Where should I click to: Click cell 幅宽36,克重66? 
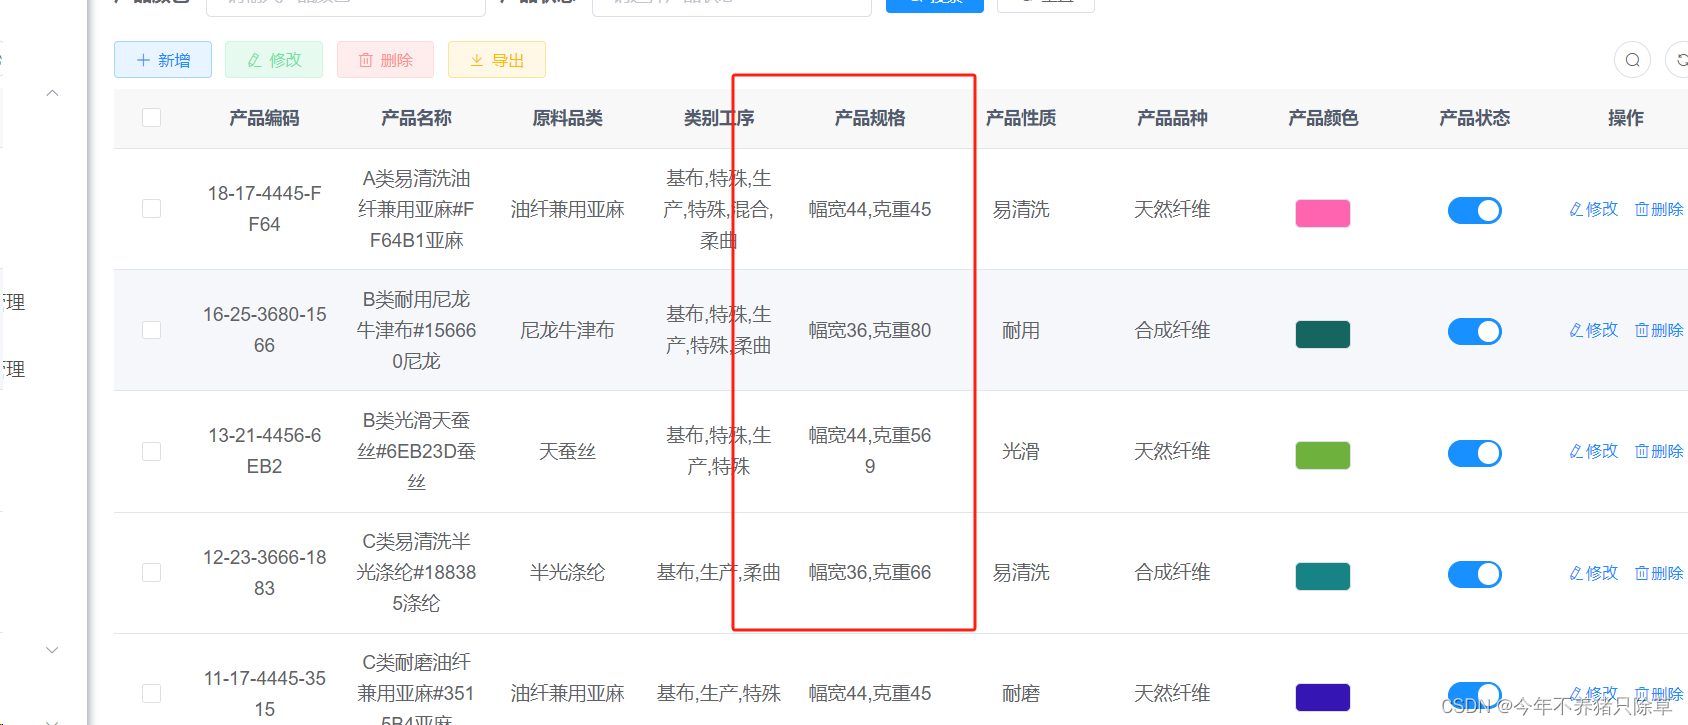click(x=870, y=572)
